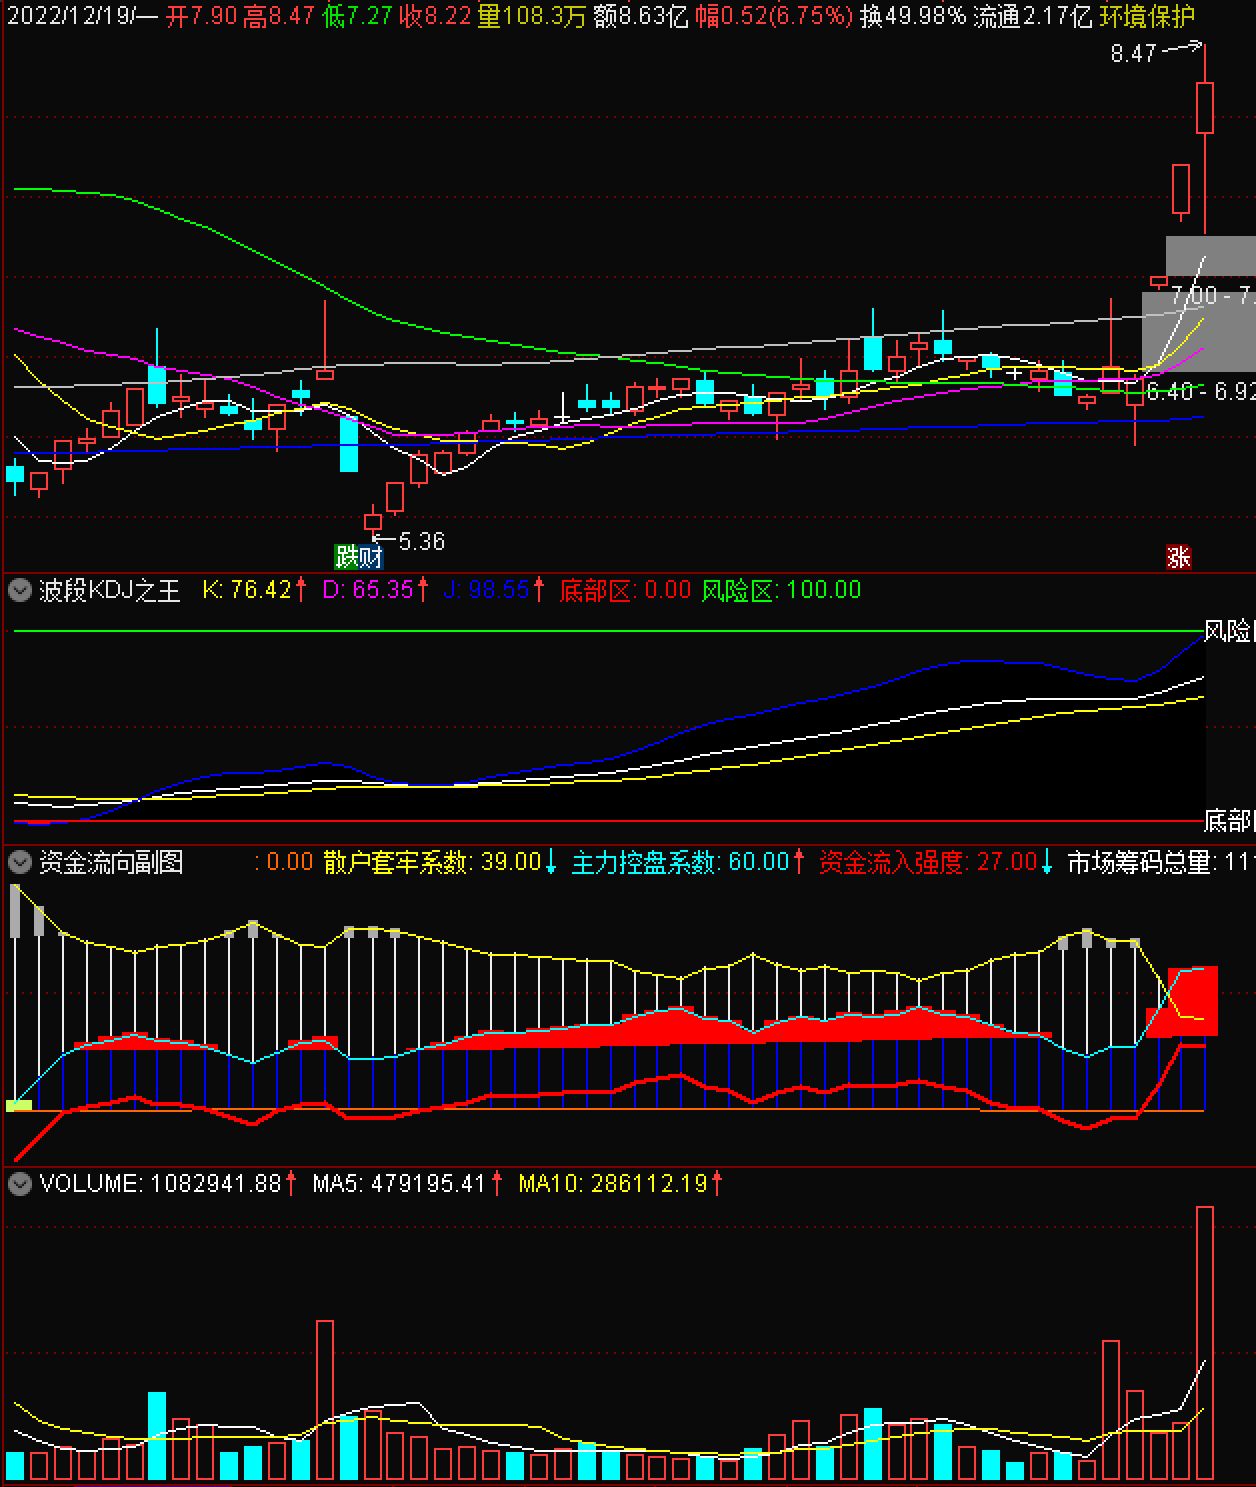Image resolution: width=1256 pixels, height=1487 pixels.
Task: Select the latest red candlestick at chart top
Action: pyautogui.click(x=1204, y=108)
